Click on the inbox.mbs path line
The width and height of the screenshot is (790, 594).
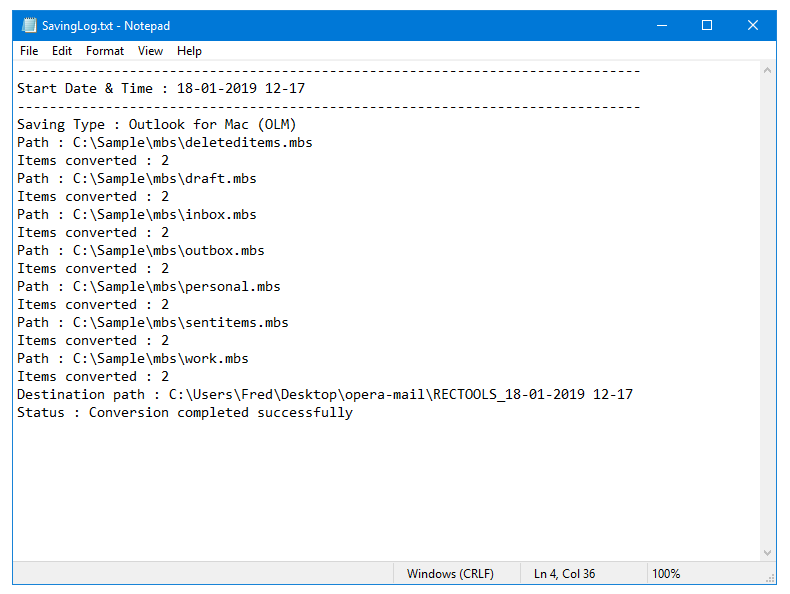click(x=137, y=215)
